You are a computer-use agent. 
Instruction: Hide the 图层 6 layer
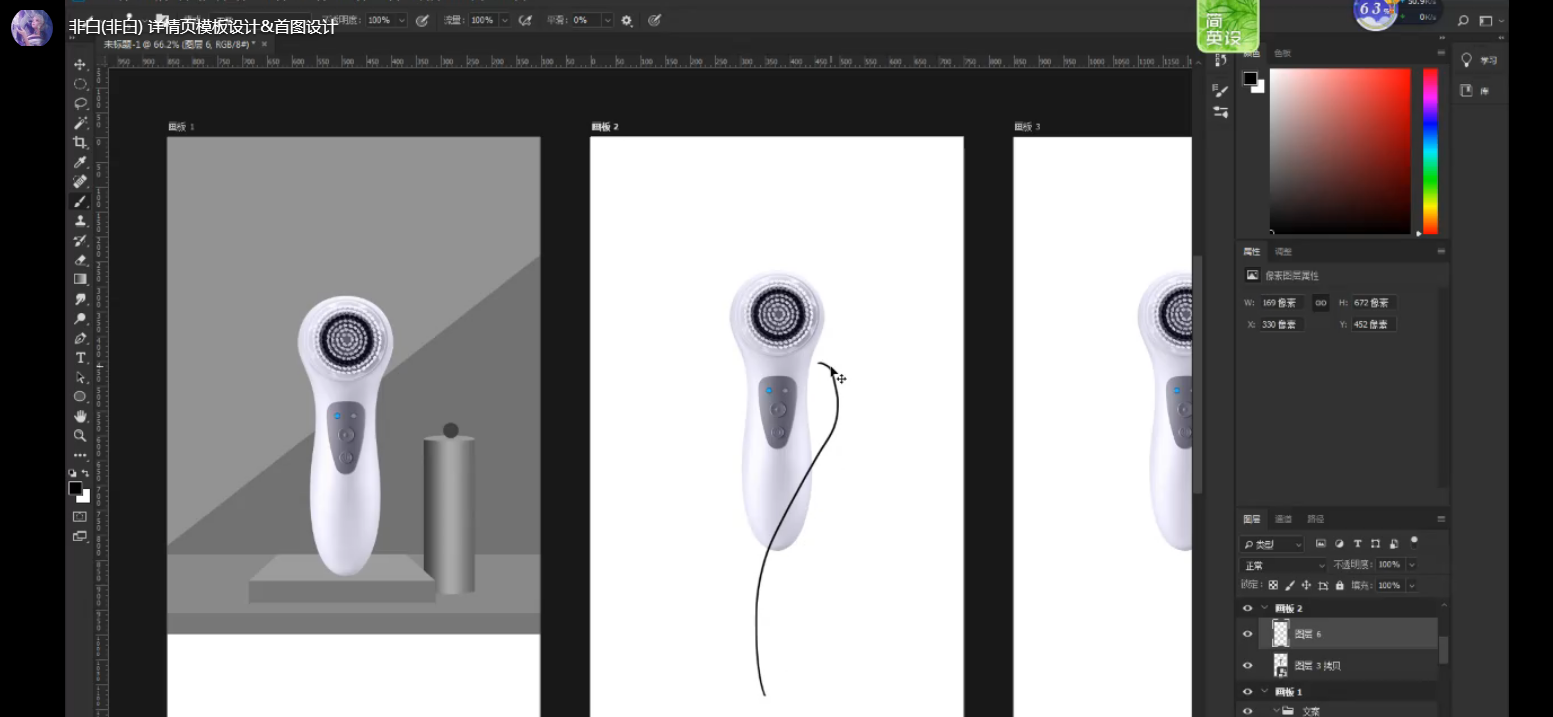tap(1247, 634)
